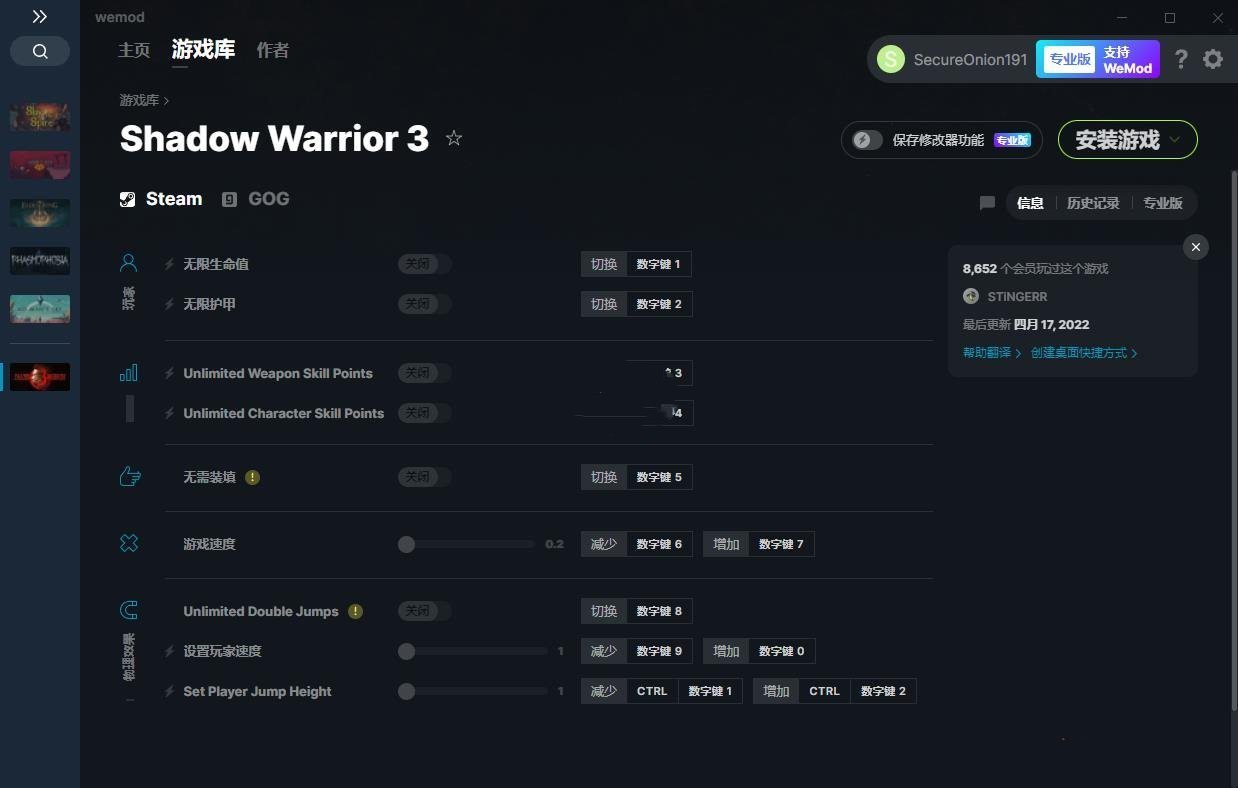Toggle 无需装填 switch
Image resolution: width=1238 pixels, height=788 pixels.
(425, 477)
